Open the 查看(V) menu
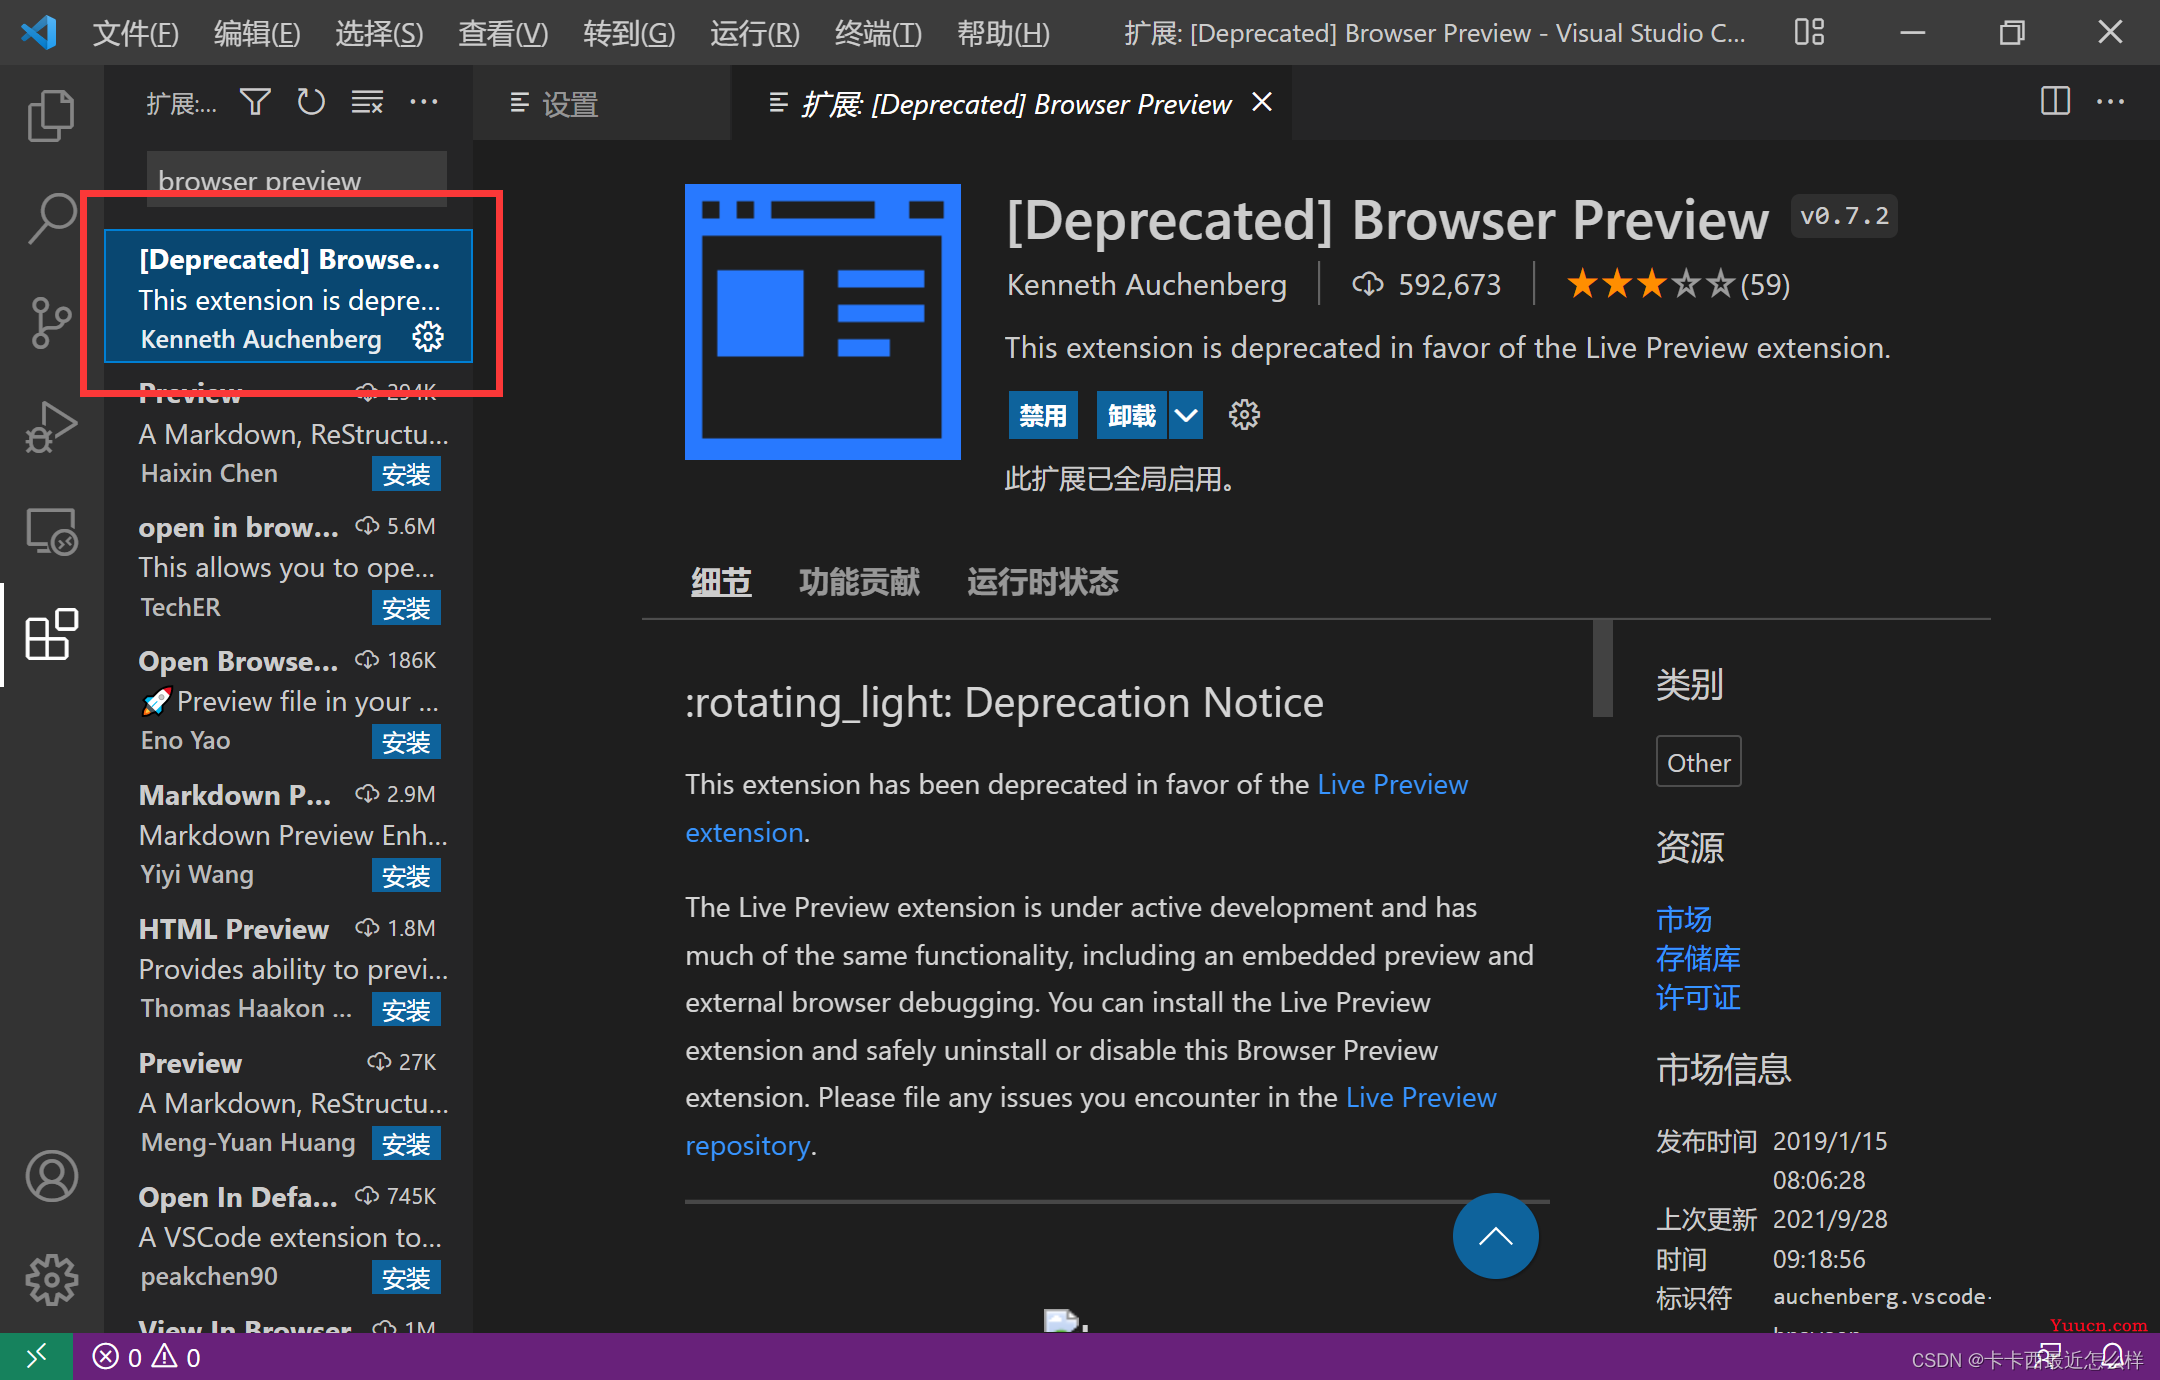This screenshot has height=1380, width=2160. coord(503,33)
